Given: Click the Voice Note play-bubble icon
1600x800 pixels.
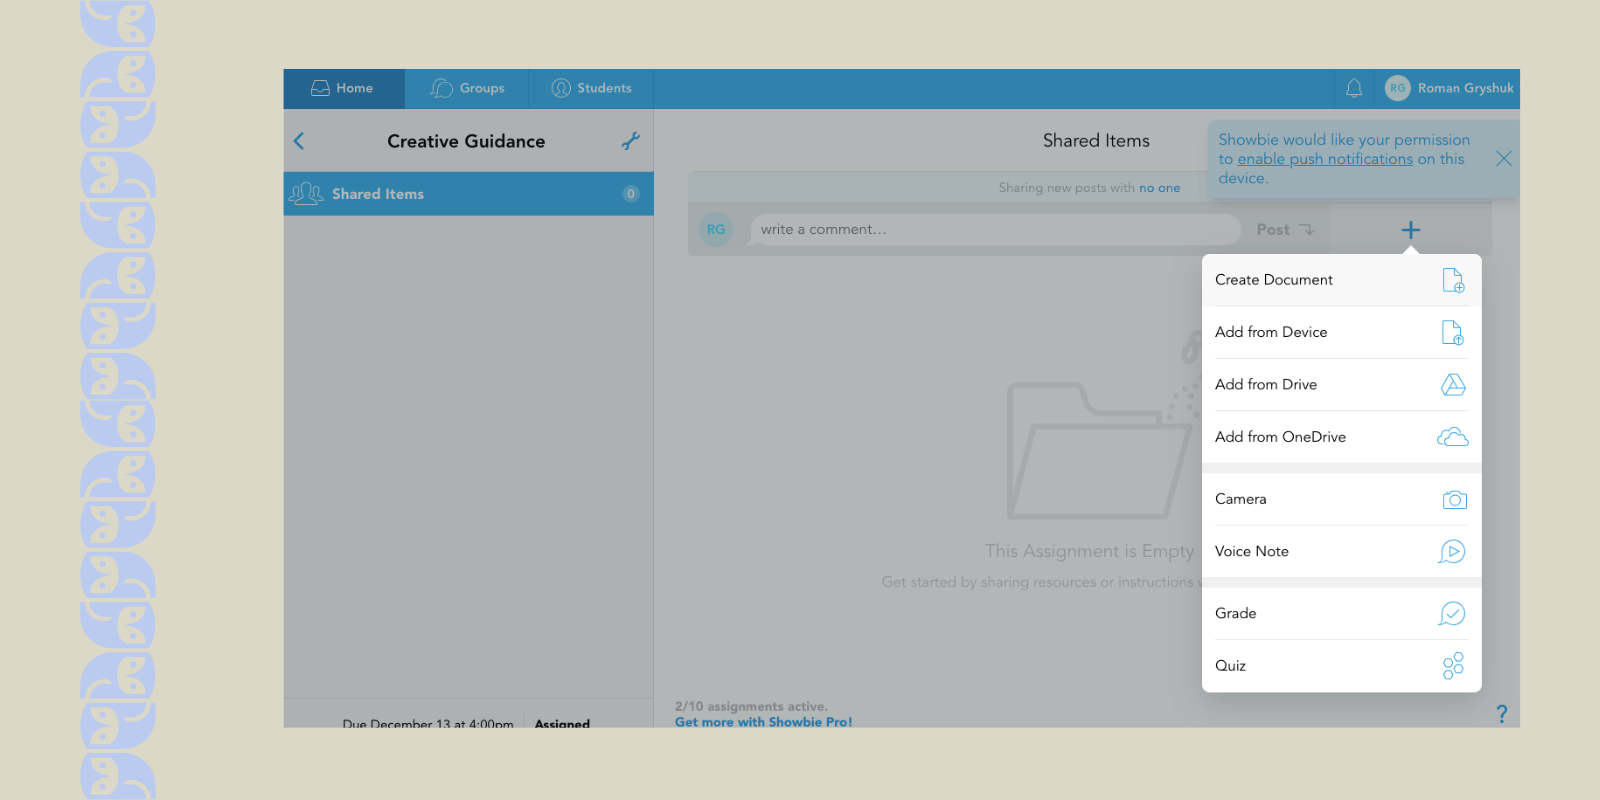Looking at the screenshot, I should tap(1452, 551).
